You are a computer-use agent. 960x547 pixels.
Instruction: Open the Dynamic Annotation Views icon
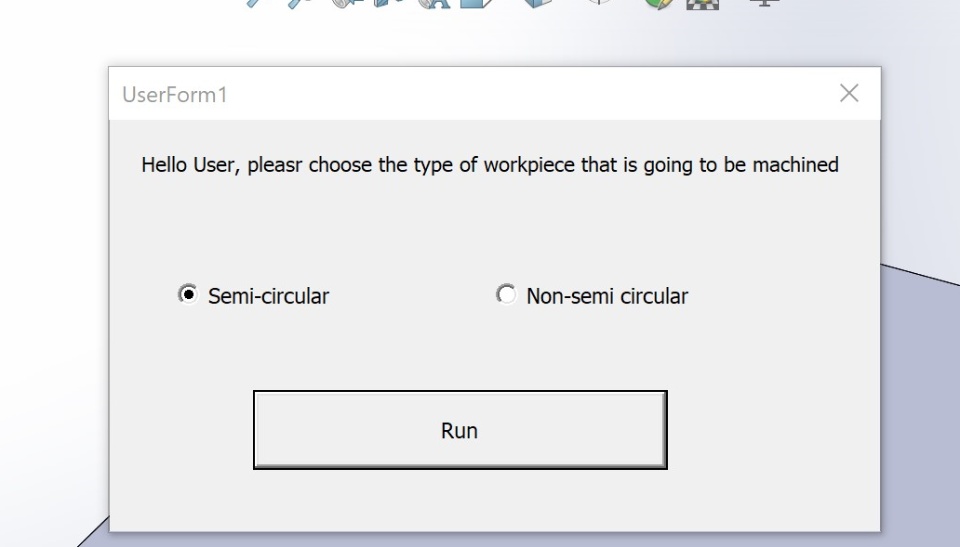coord(433,4)
